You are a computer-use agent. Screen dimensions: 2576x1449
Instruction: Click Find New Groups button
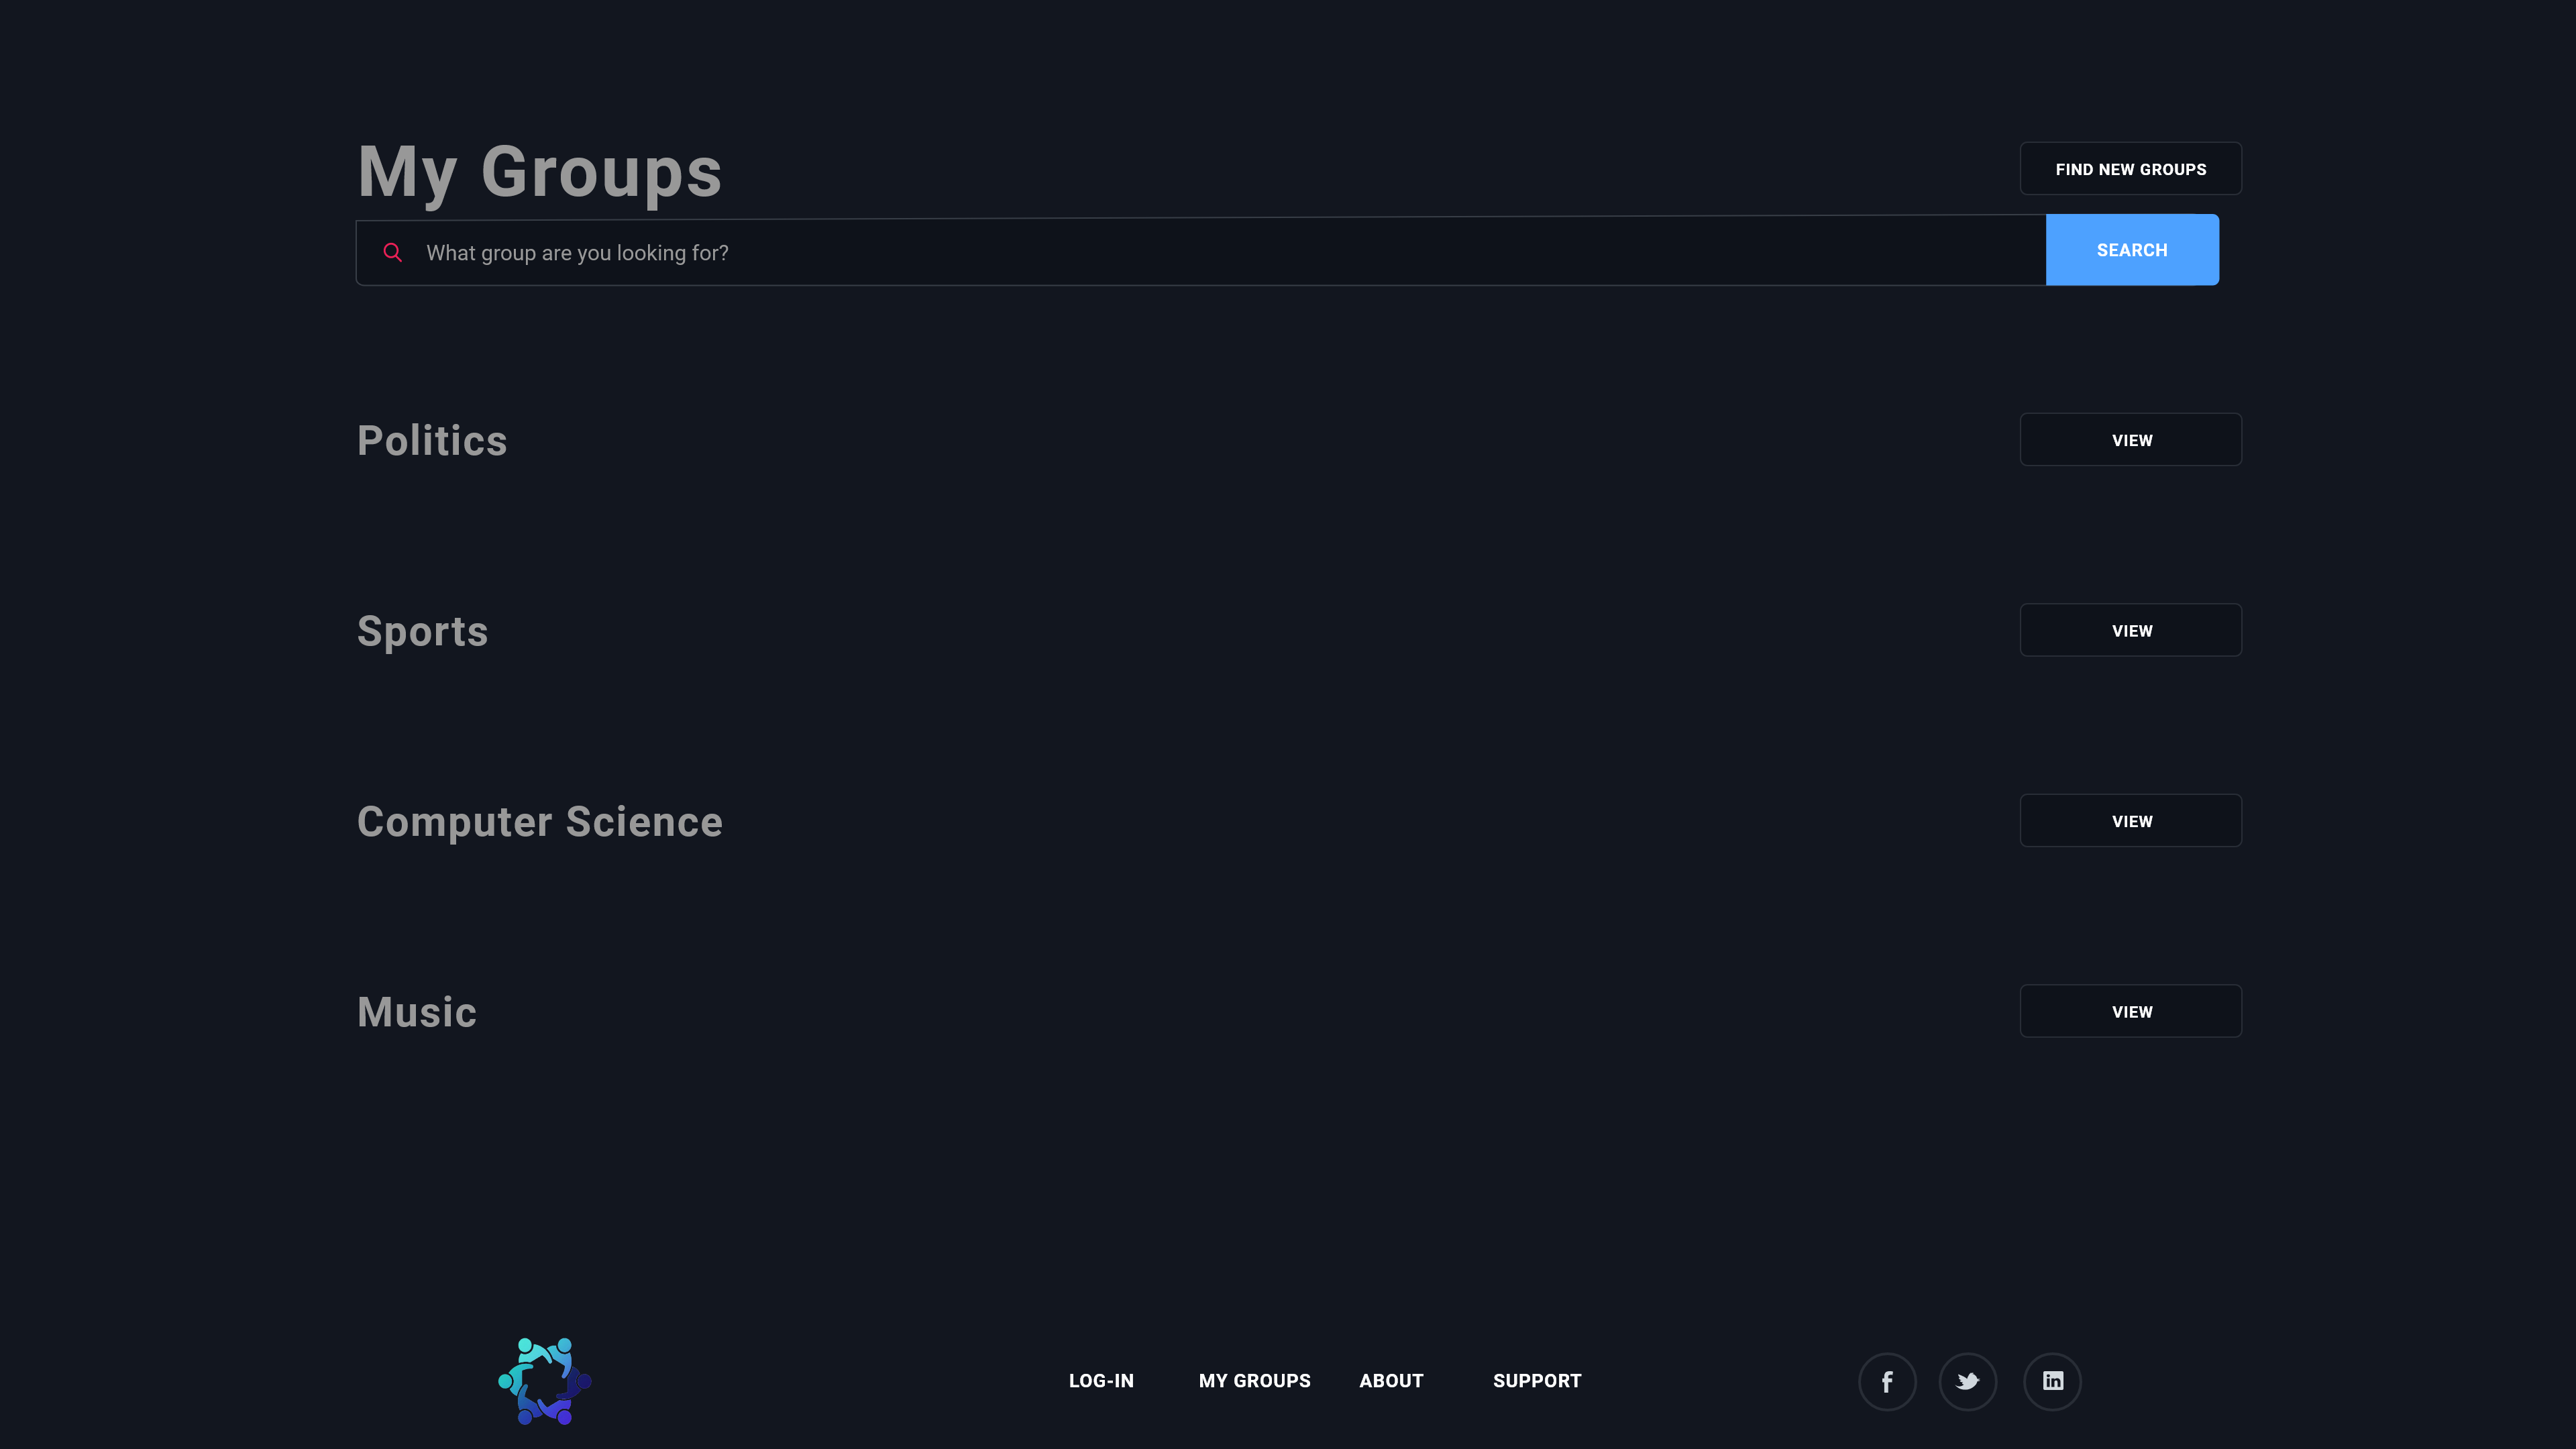[x=2130, y=169]
